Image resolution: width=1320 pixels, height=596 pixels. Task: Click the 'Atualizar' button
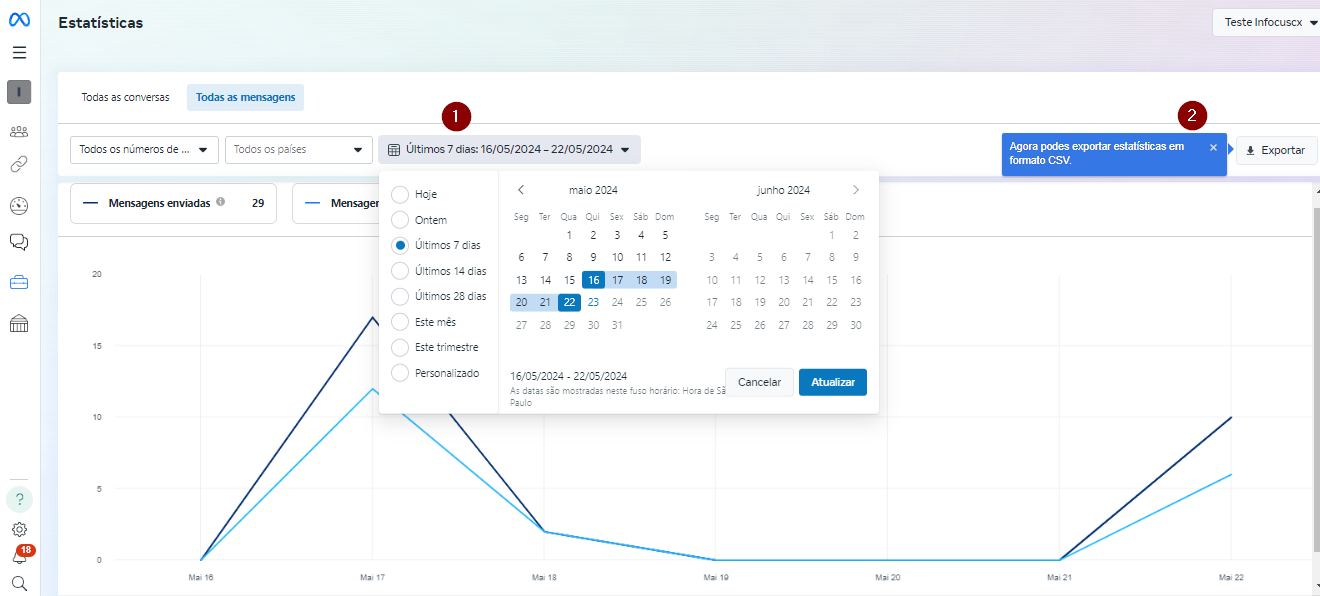point(832,383)
